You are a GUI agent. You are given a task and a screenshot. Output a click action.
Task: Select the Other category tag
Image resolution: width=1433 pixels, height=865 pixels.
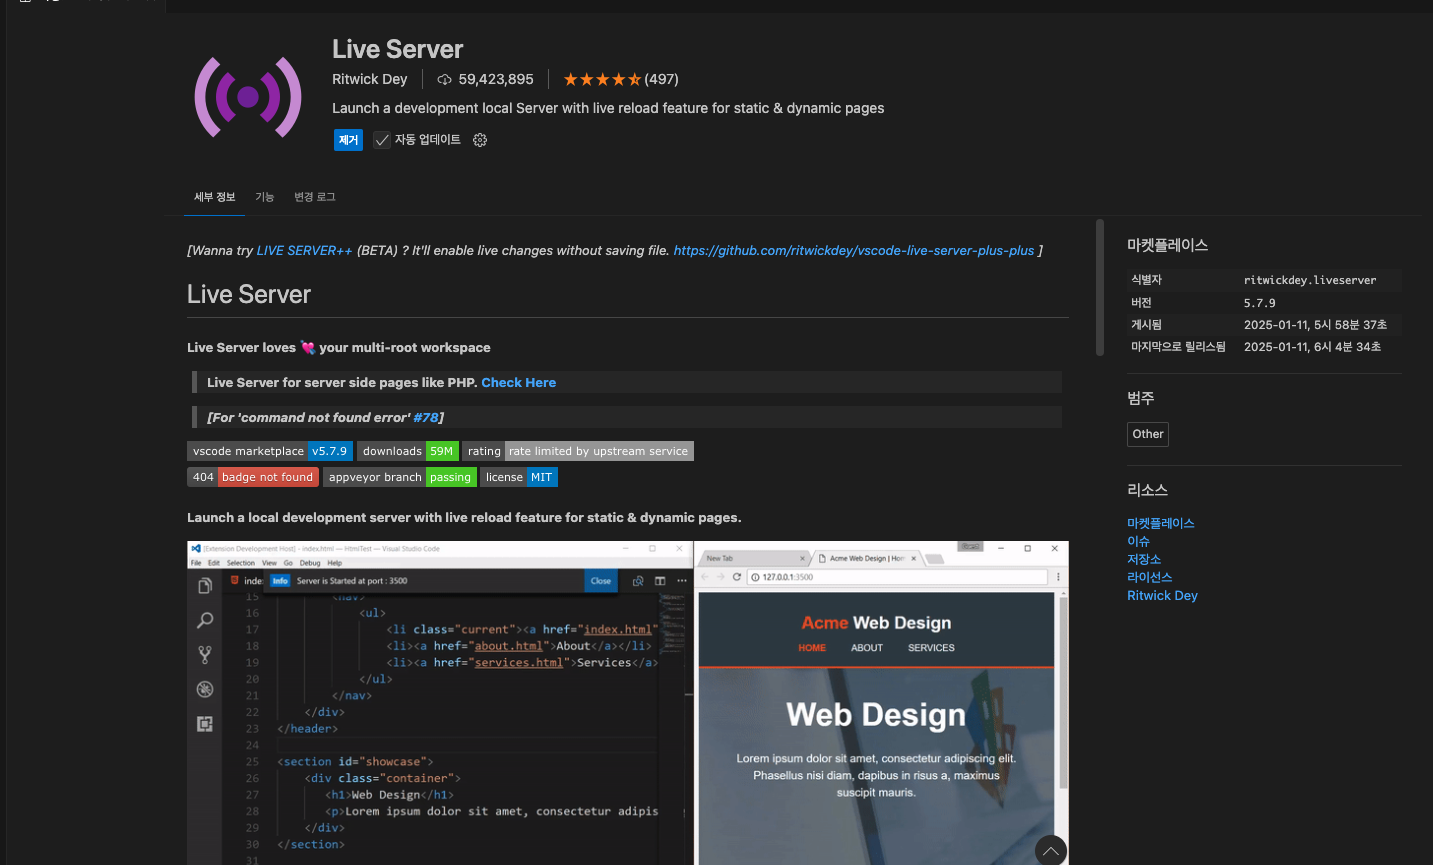(x=1148, y=434)
